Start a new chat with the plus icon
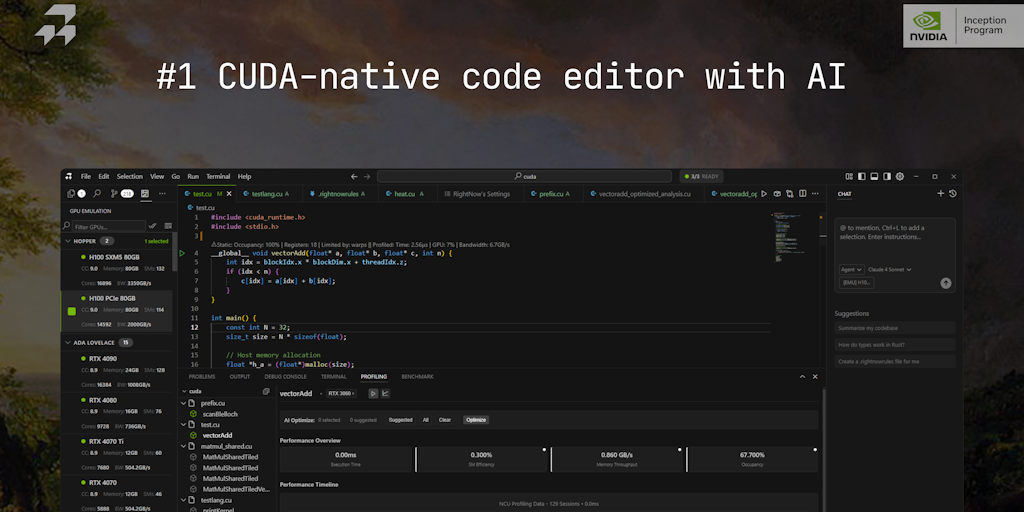Viewport: 1024px width, 512px height. tap(940, 193)
